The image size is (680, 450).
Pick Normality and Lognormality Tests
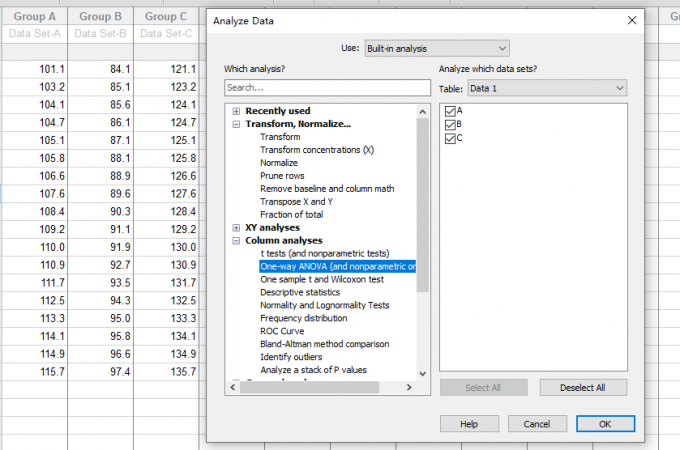(x=325, y=306)
